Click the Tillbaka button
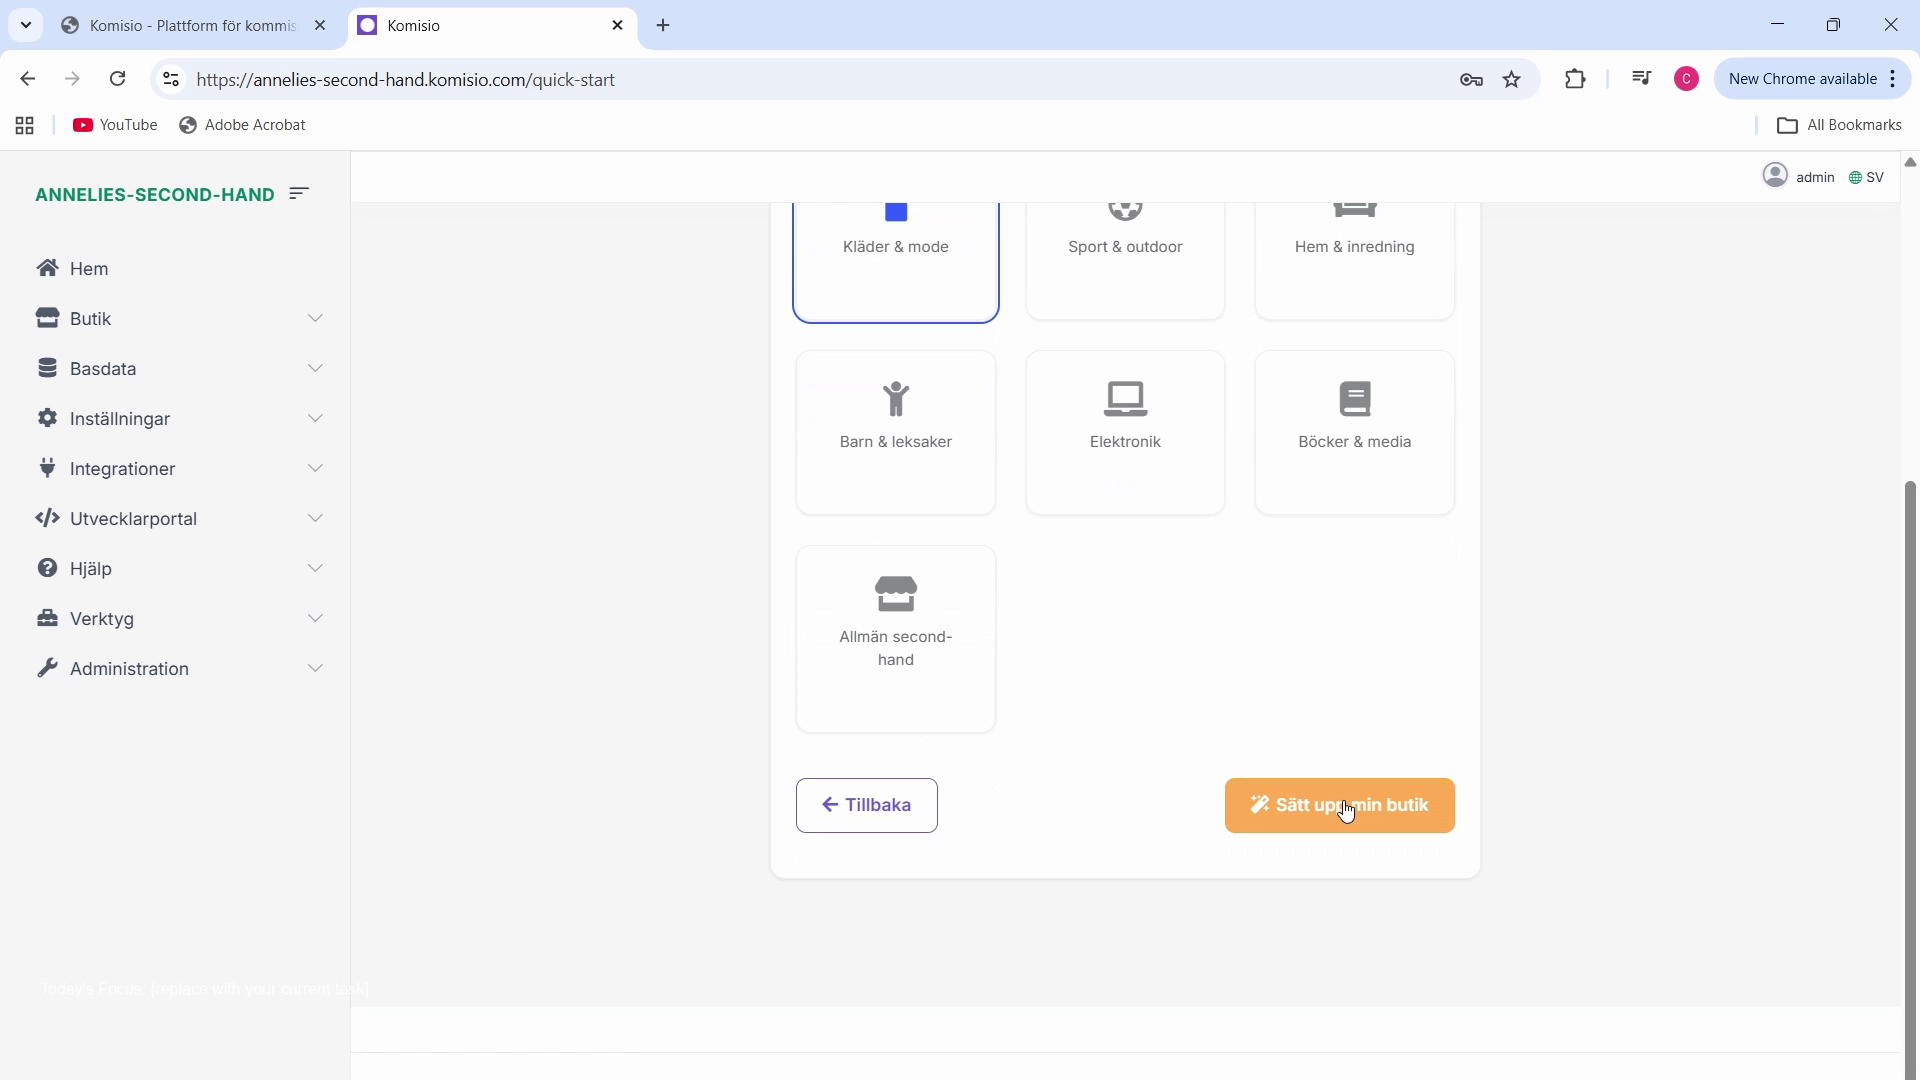 pyautogui.click(x=867, y=805)
